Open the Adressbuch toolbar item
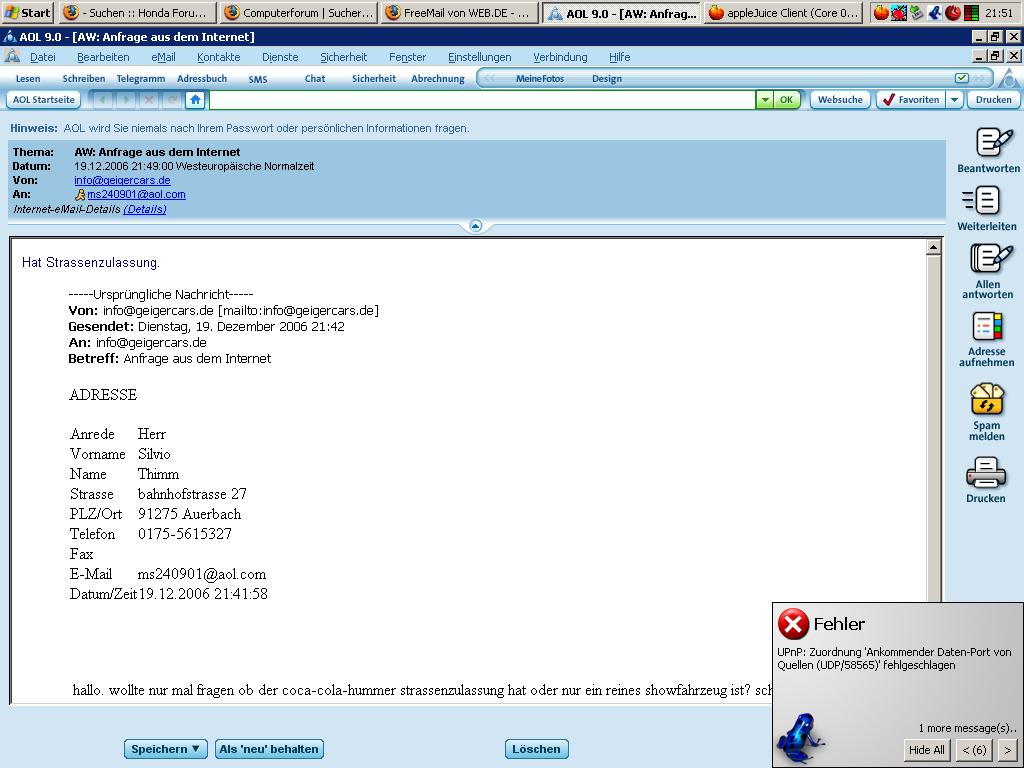Viewport: 1024px width, 768px height. pyautogui.click(x=202, y=79)
